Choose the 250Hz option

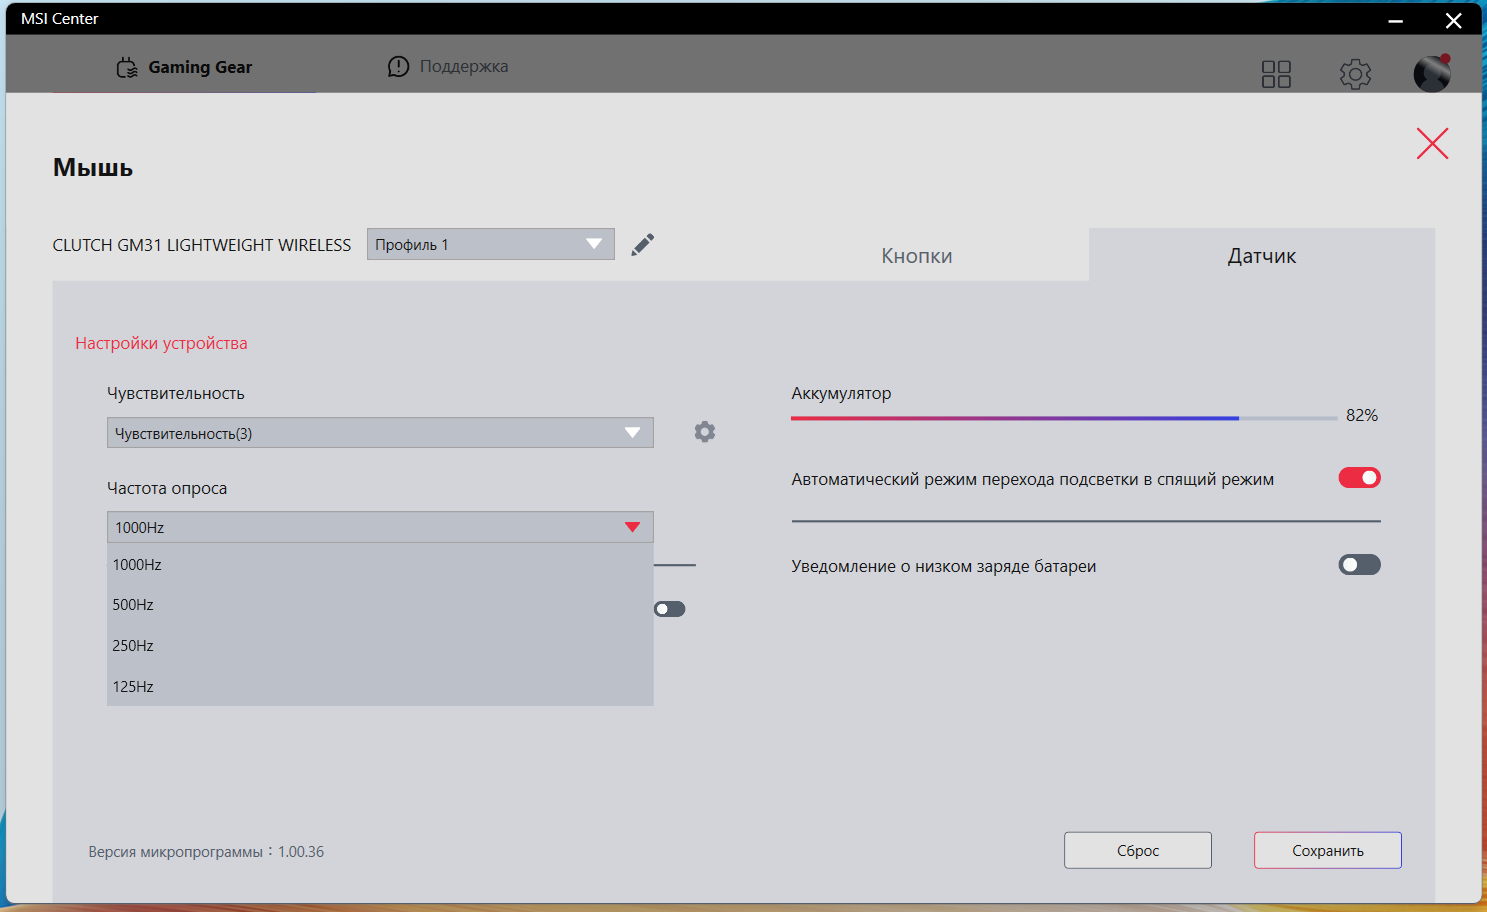tap(380, 646)
